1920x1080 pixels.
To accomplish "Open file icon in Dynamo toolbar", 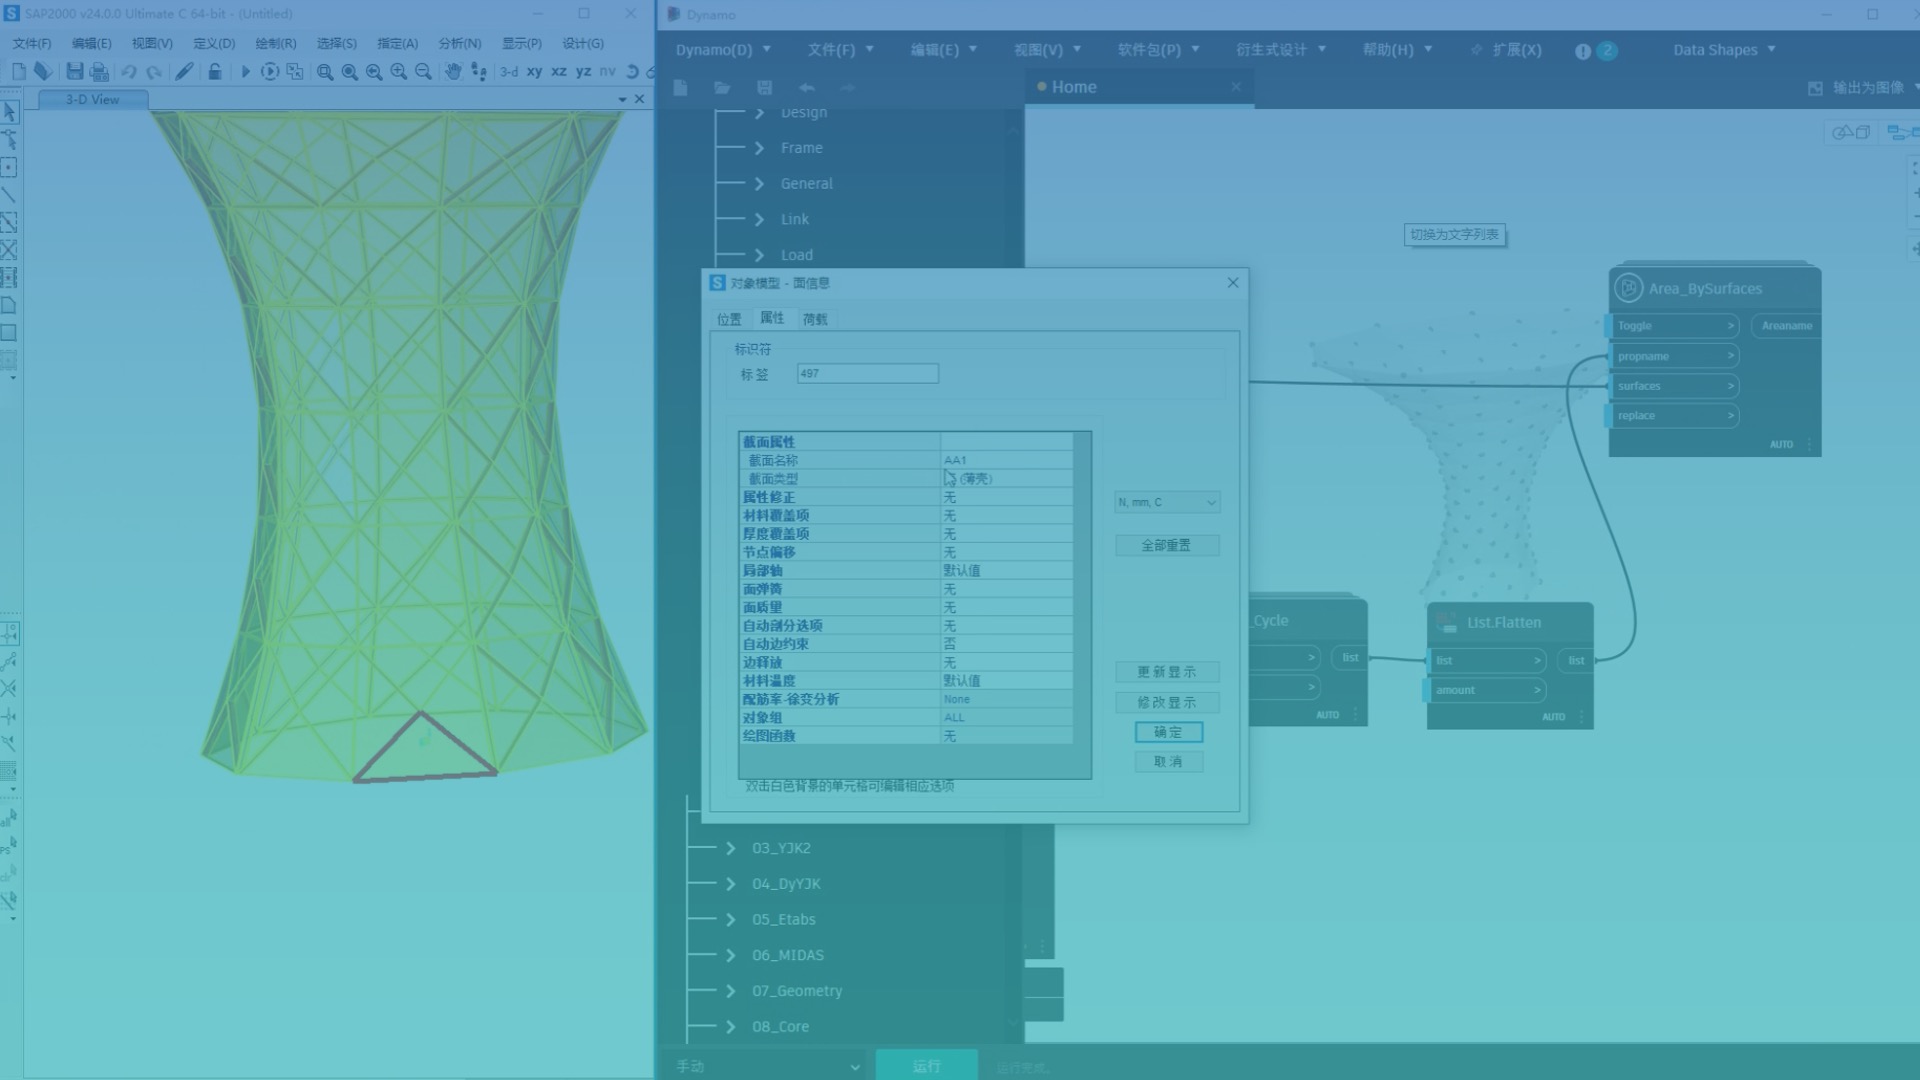I will pyautogui.click(x=721, y=88).
